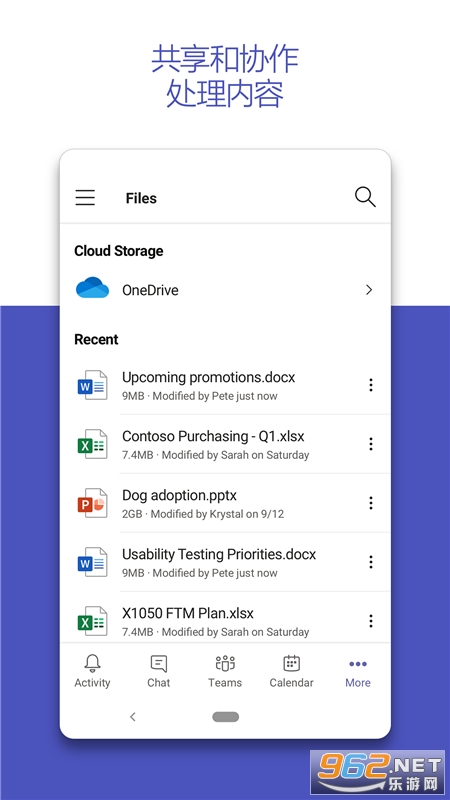
Task: Open options for Upcoming promotions.docx
Action: click(371, 385)
